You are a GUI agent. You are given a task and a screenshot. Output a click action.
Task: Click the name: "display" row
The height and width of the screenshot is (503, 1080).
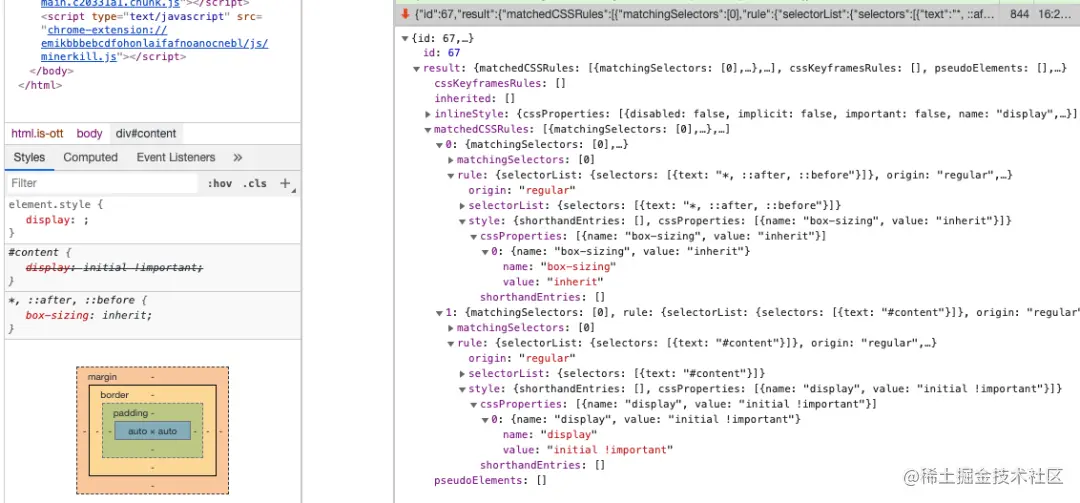550,435
